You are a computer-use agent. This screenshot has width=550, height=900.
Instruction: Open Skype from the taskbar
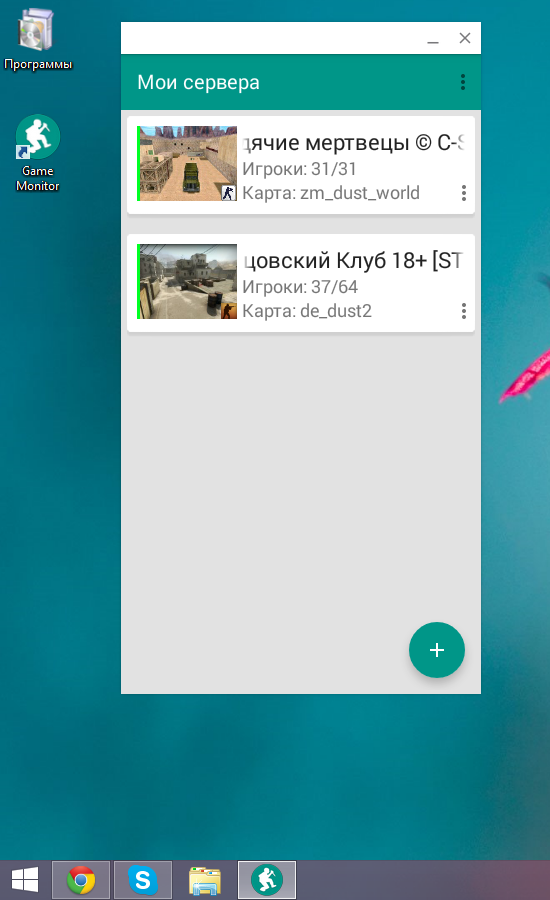pos(143,880)
